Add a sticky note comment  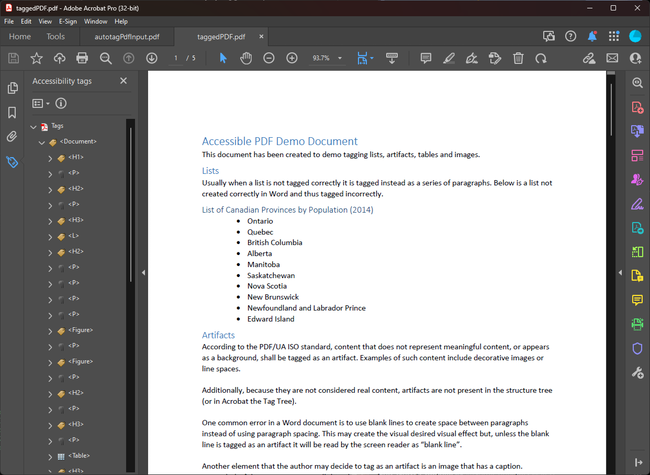tap(425, 58)
